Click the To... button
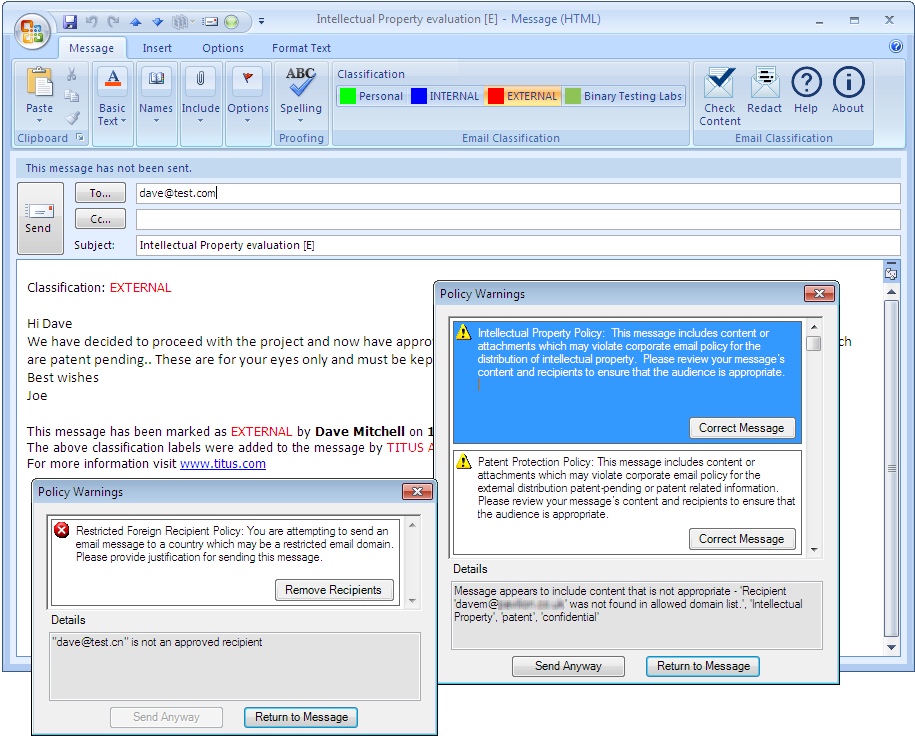Image resolution: width=915 pixels, height=736 pixels. pos(100,193)
